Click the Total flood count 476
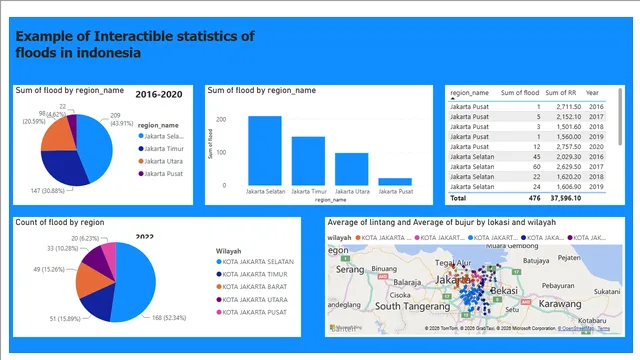The width and height of the screenshot is (640, 360). 534,198
